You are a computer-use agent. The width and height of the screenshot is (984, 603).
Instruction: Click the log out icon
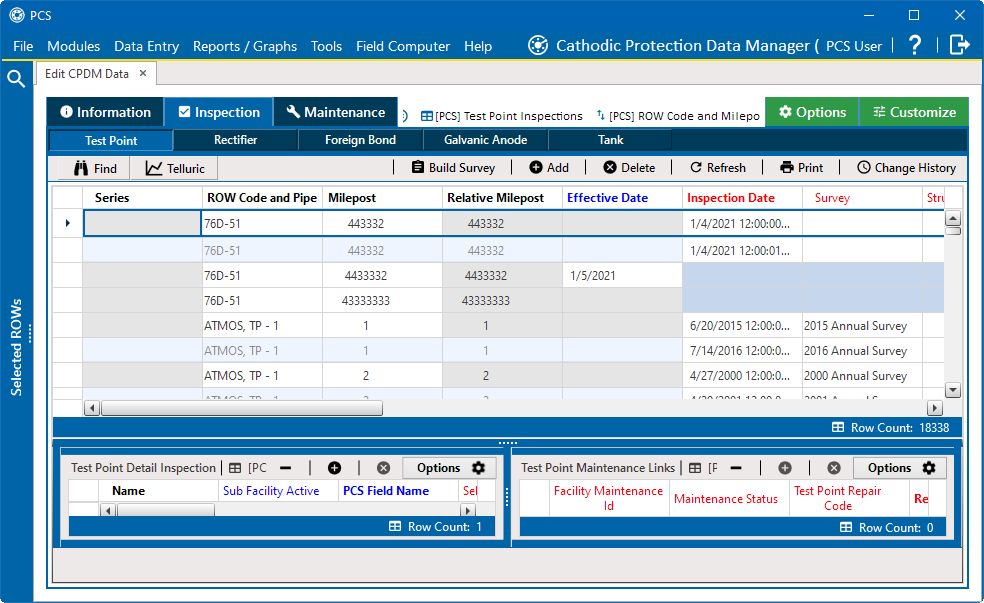pyautogui.click(x=960, y=45)
